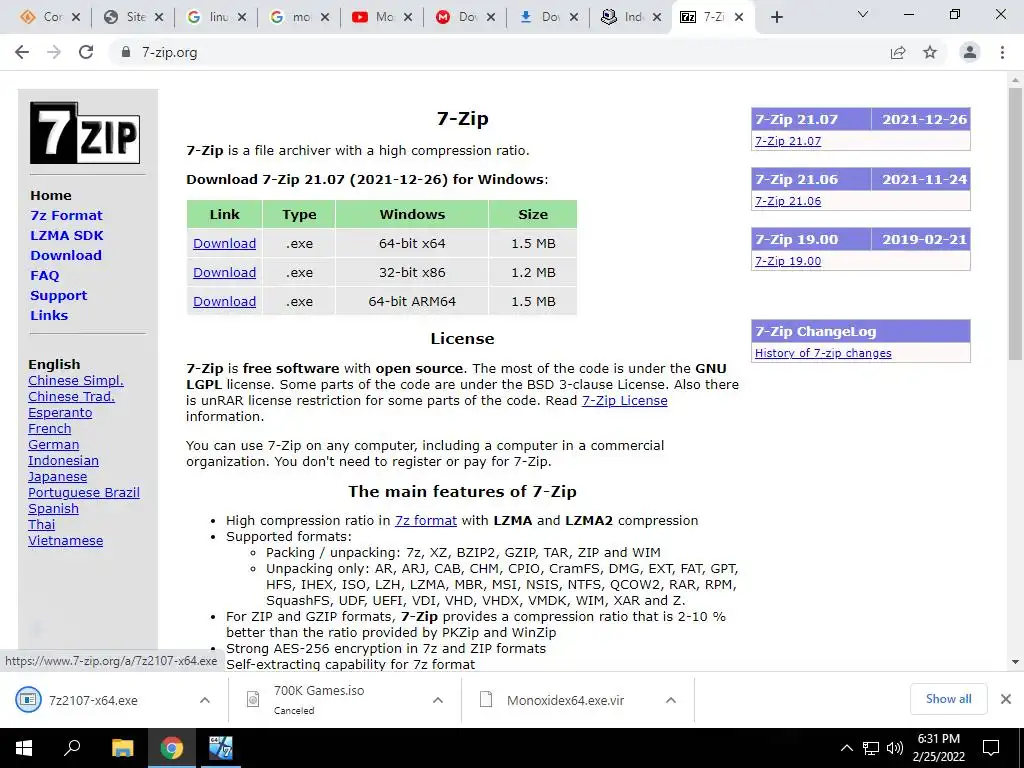The height and width of the screenshot is (768, 1024).
Task: Expand options for 700K Games.iso download
Action: click(x=438, y=700)
